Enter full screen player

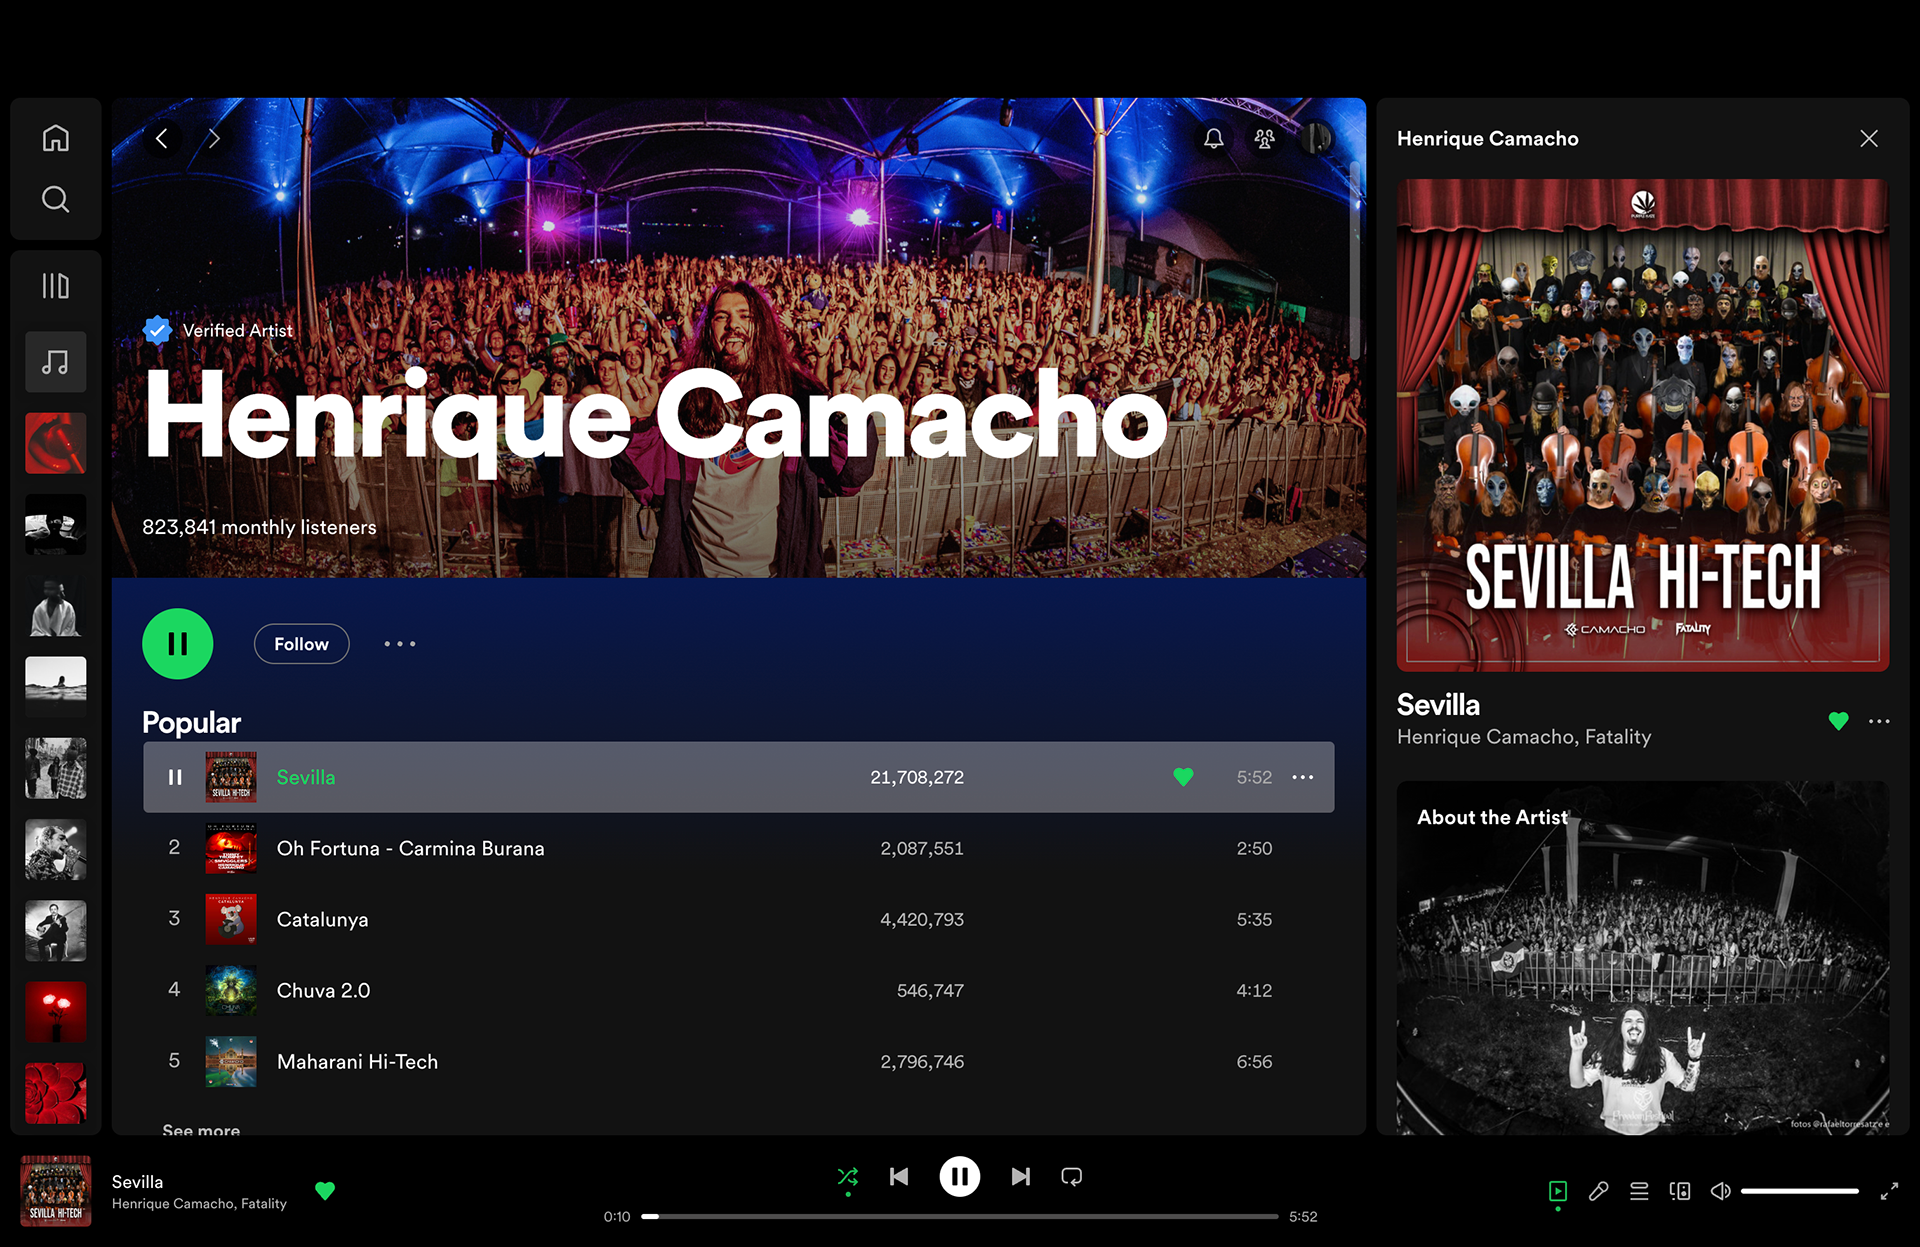coord(1889,1191)
